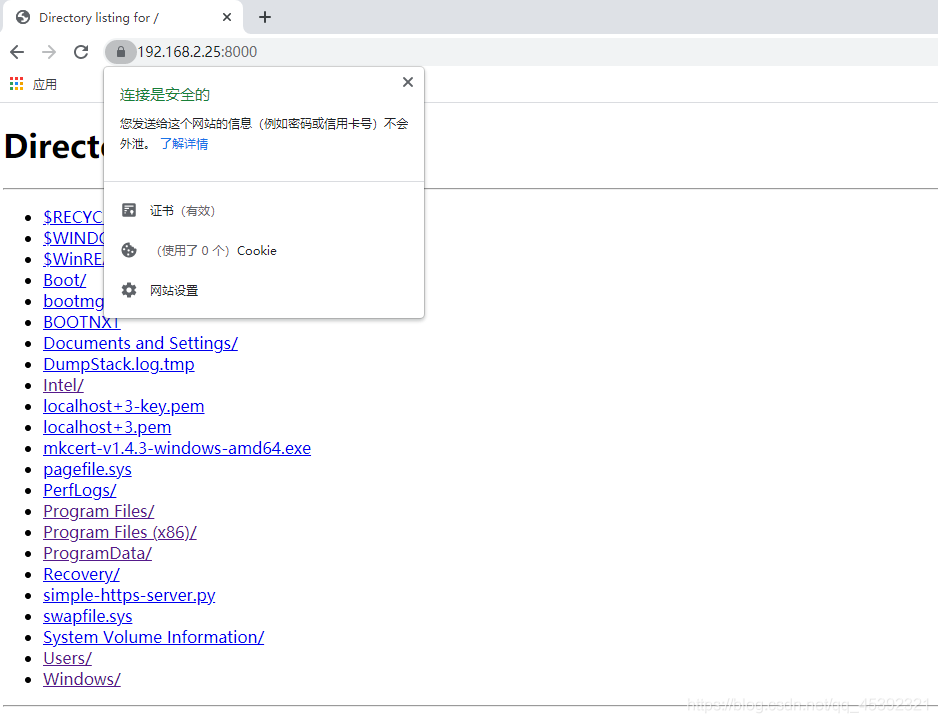Click the forward navigation arrow
938x723 pixels.
pyautogui.click(x=48, y=51)
